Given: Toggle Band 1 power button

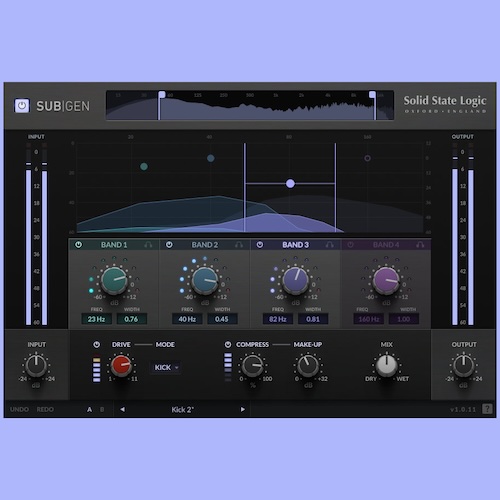Looking at the screenshot, I should click(x=78, y=245).
